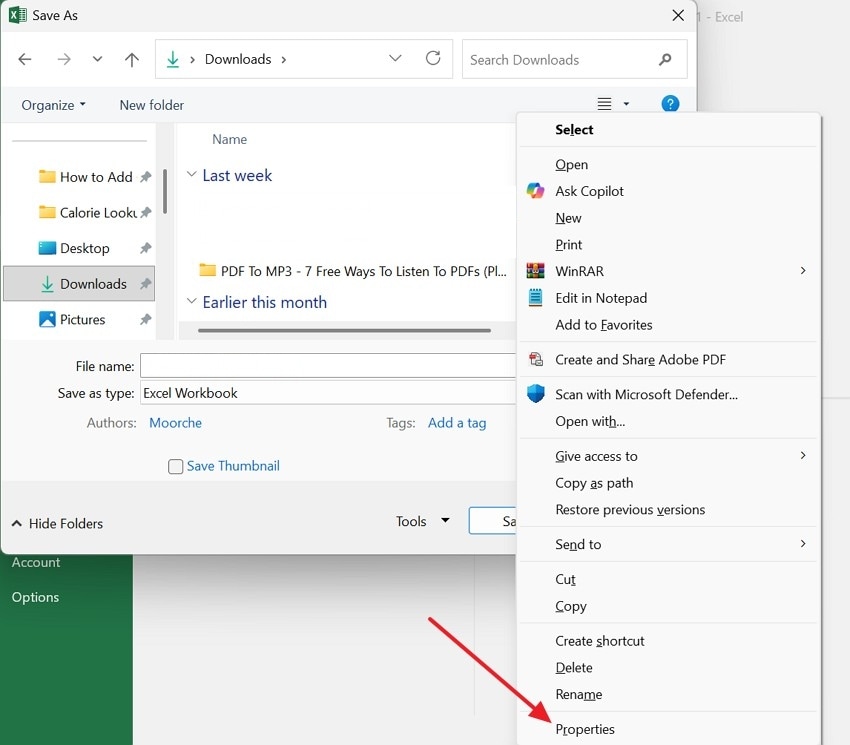The image size is (850, 745).
Task: Change the view layout icon
Action: (604, 104)
